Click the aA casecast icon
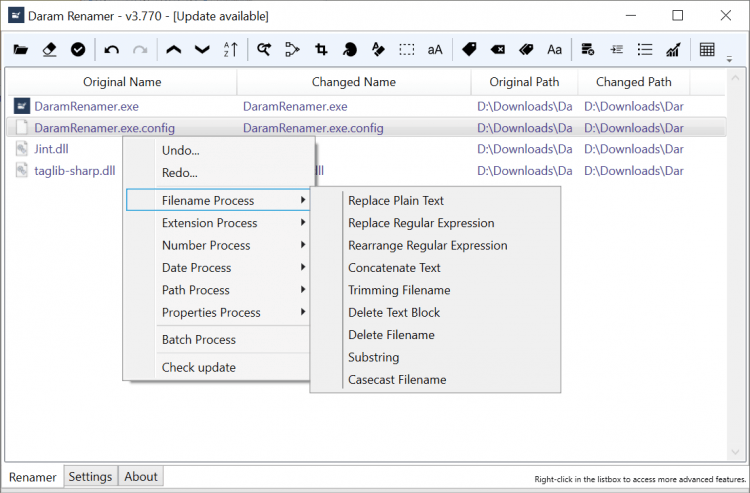The width and height of the screenshot is (750, 493). (x=435, y=50)
